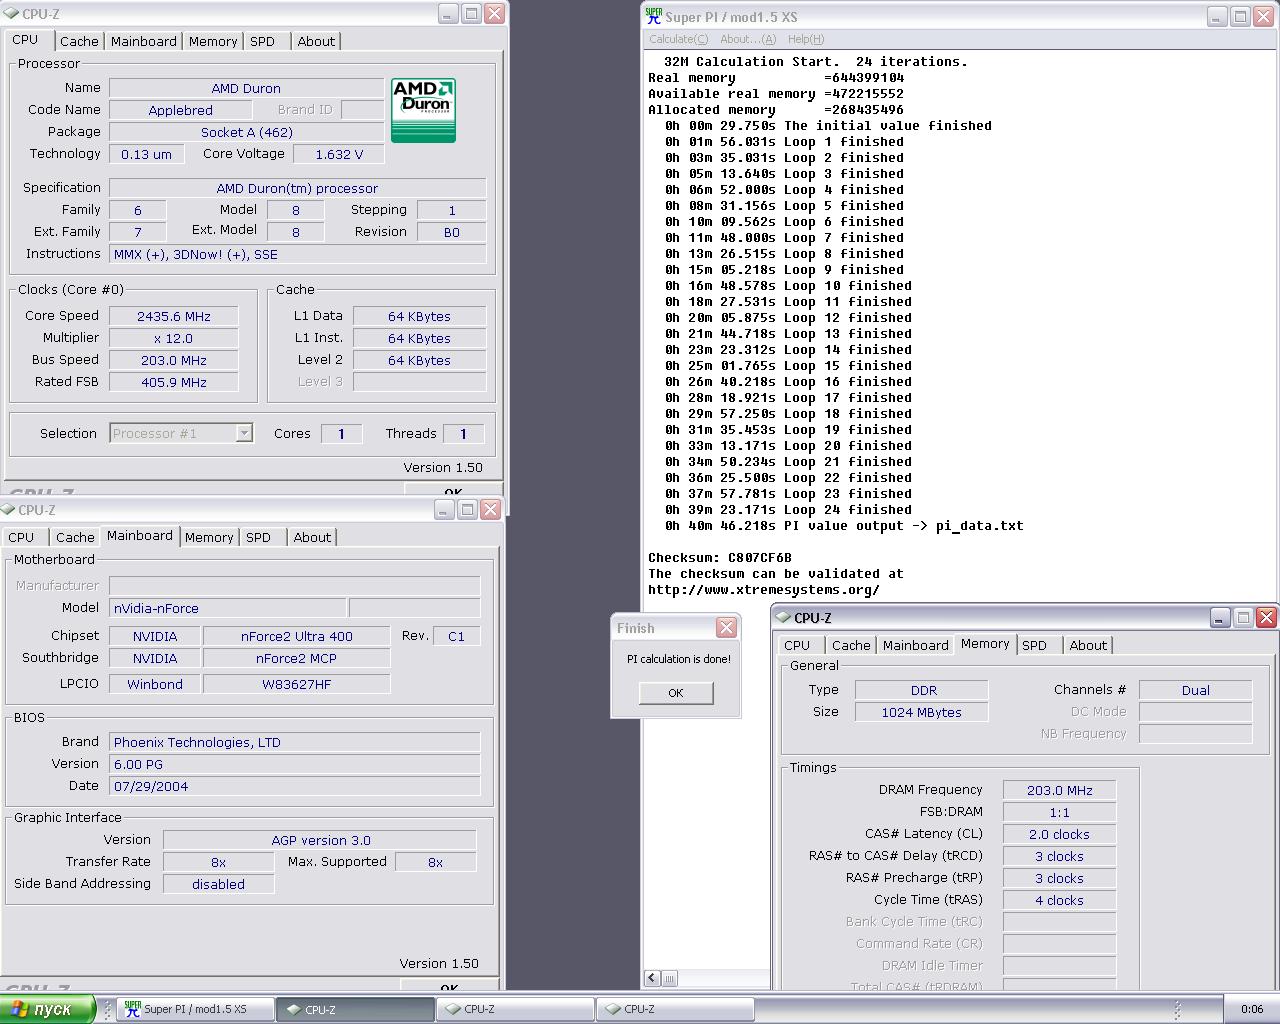Select Memory tab in Mainboard CPU-Z window
The height and width of the screenshot is (1024, 1280).
(209, 537)
